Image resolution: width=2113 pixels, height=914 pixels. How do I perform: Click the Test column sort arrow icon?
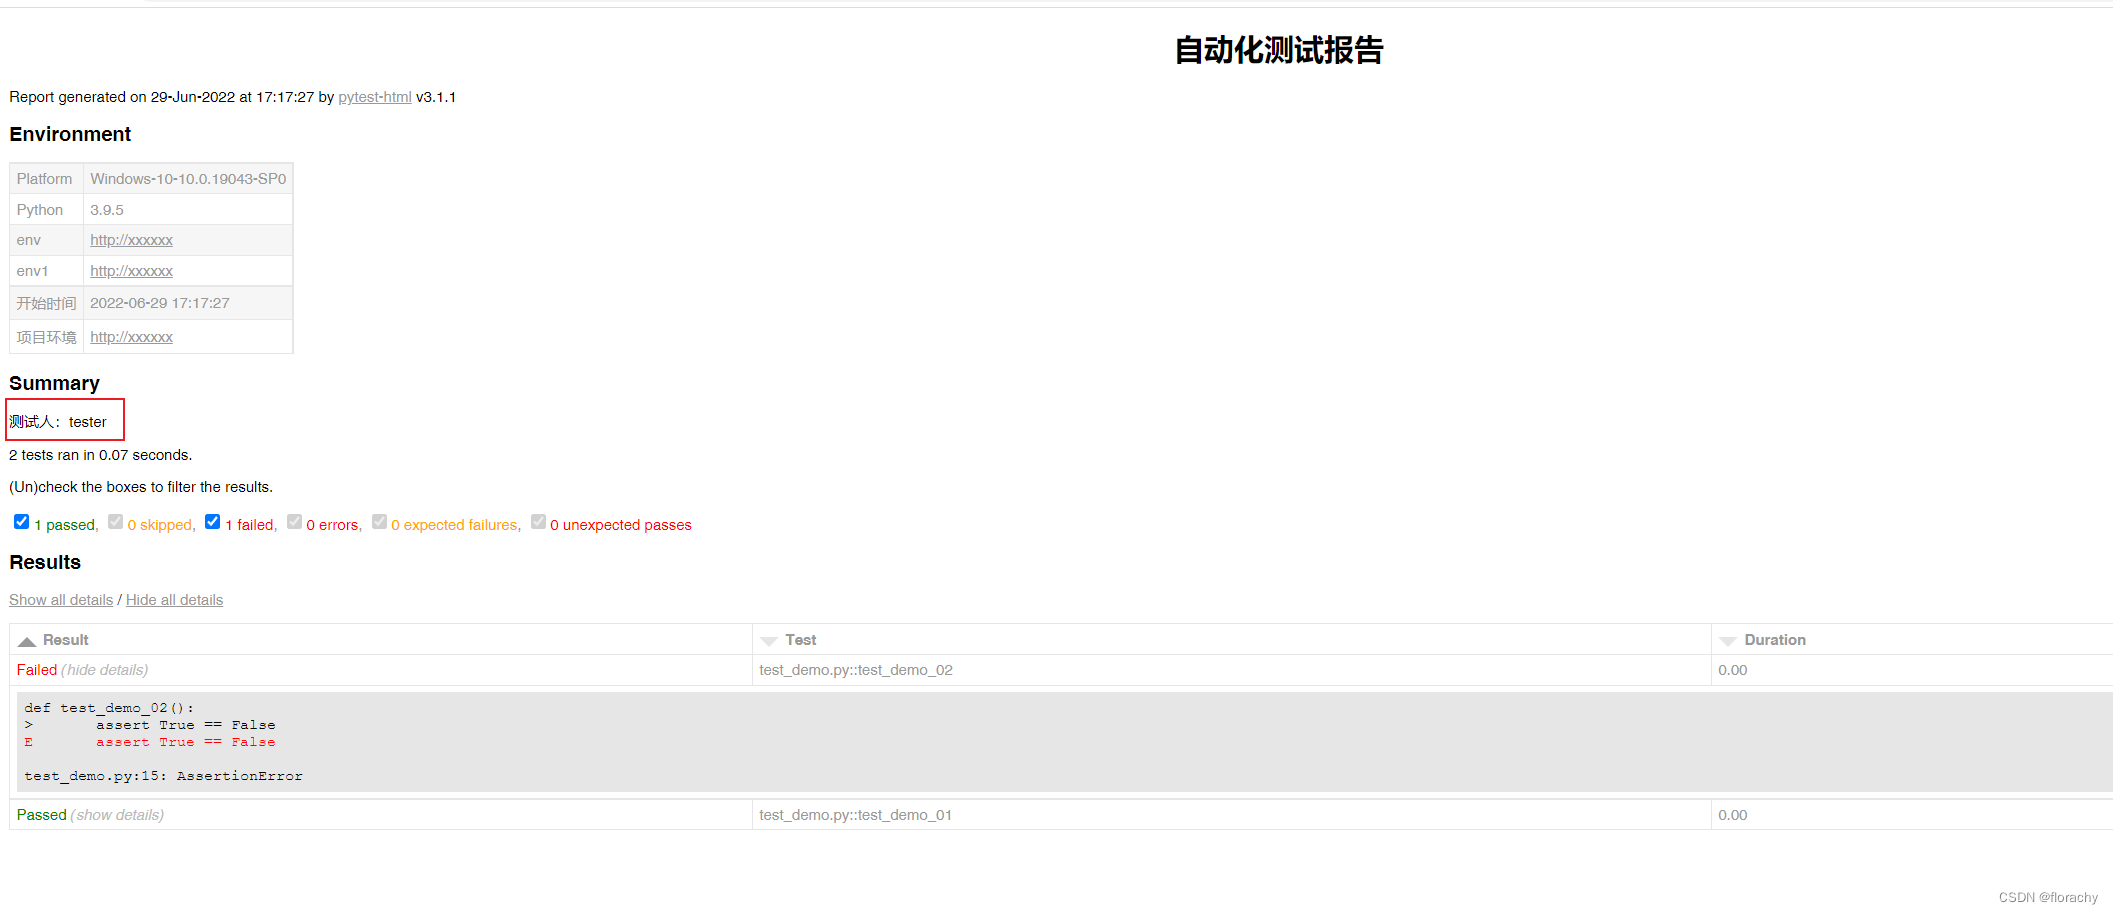tap(769, 641)
